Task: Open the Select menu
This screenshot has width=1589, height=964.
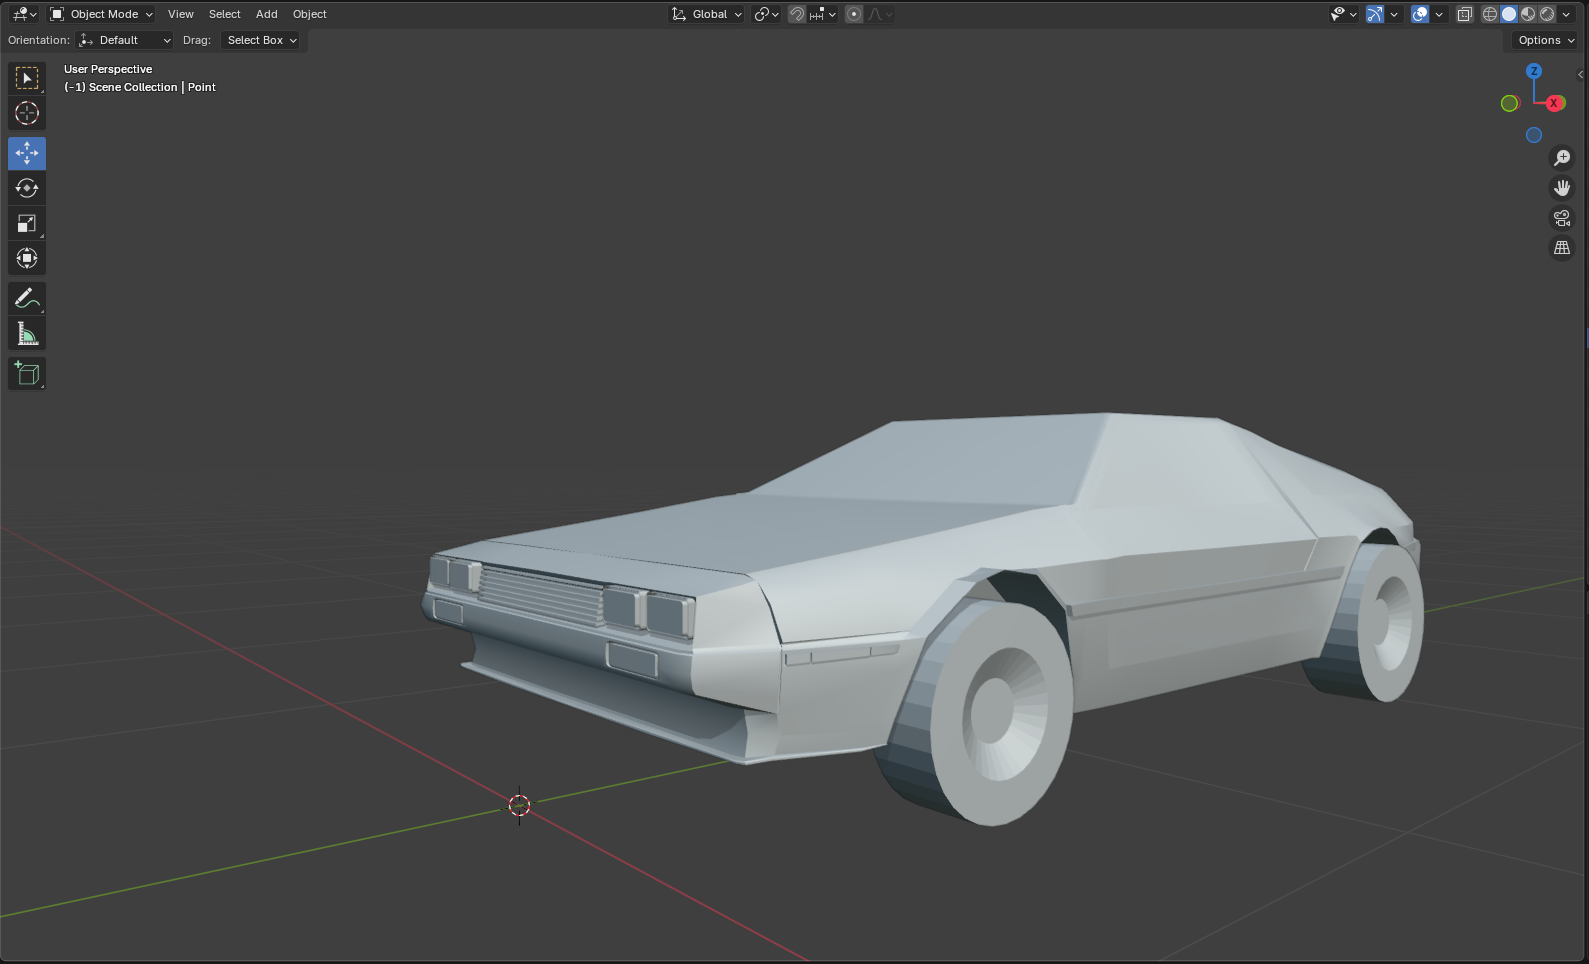Action: click(x=225, y=14)
